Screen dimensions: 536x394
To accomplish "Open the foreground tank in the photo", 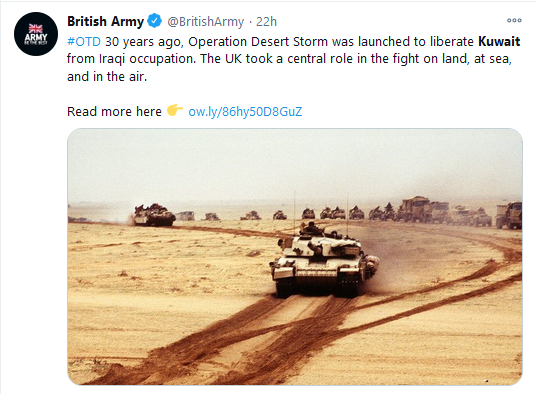I will tap(324, 261).
